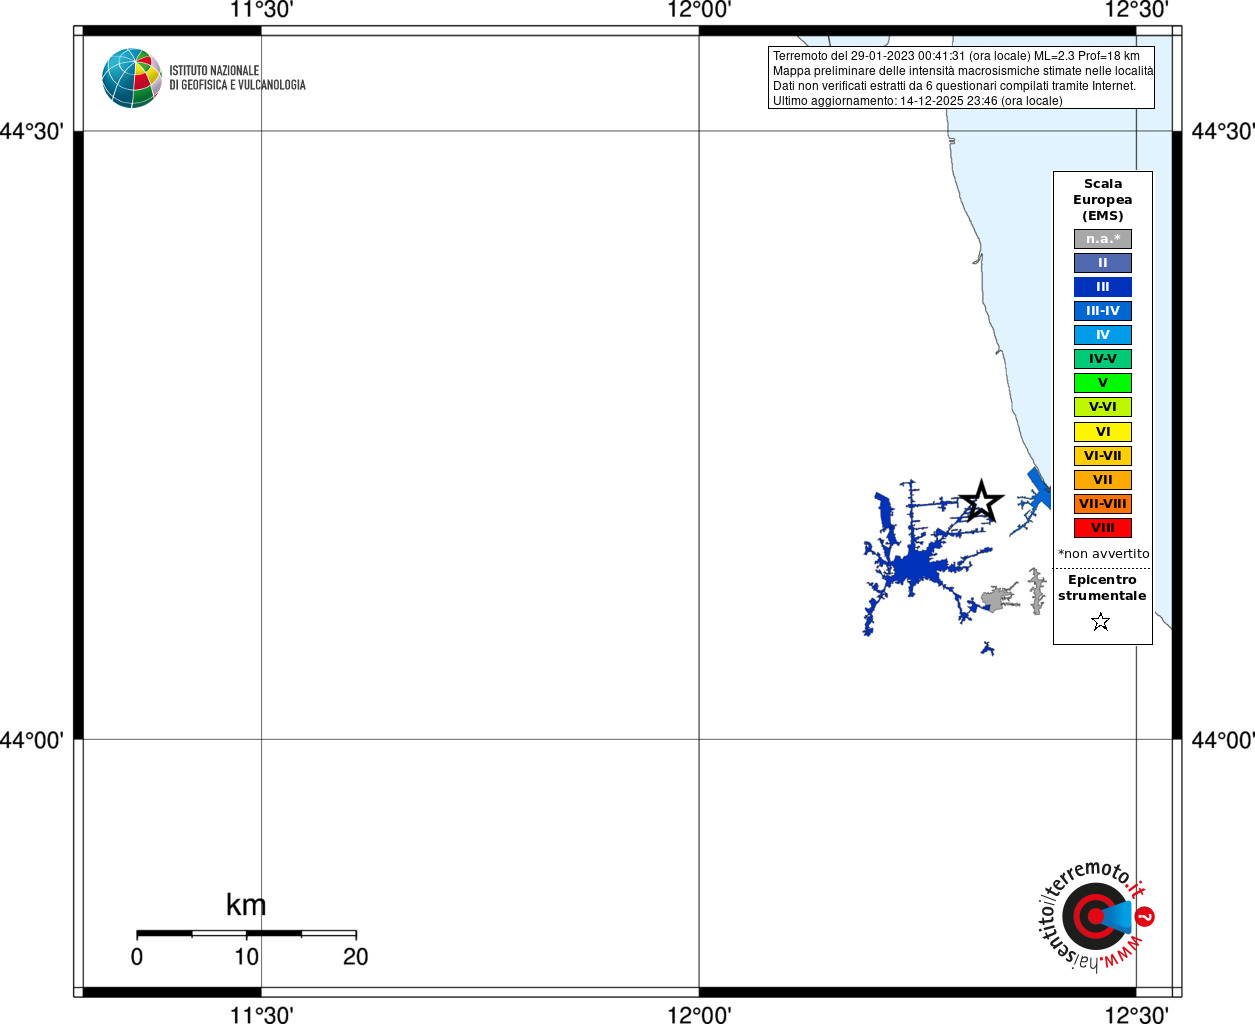This screenshot has height=1024, width=1255.
Task: Click the '0' scale bar value
Action: pos(137,957)
